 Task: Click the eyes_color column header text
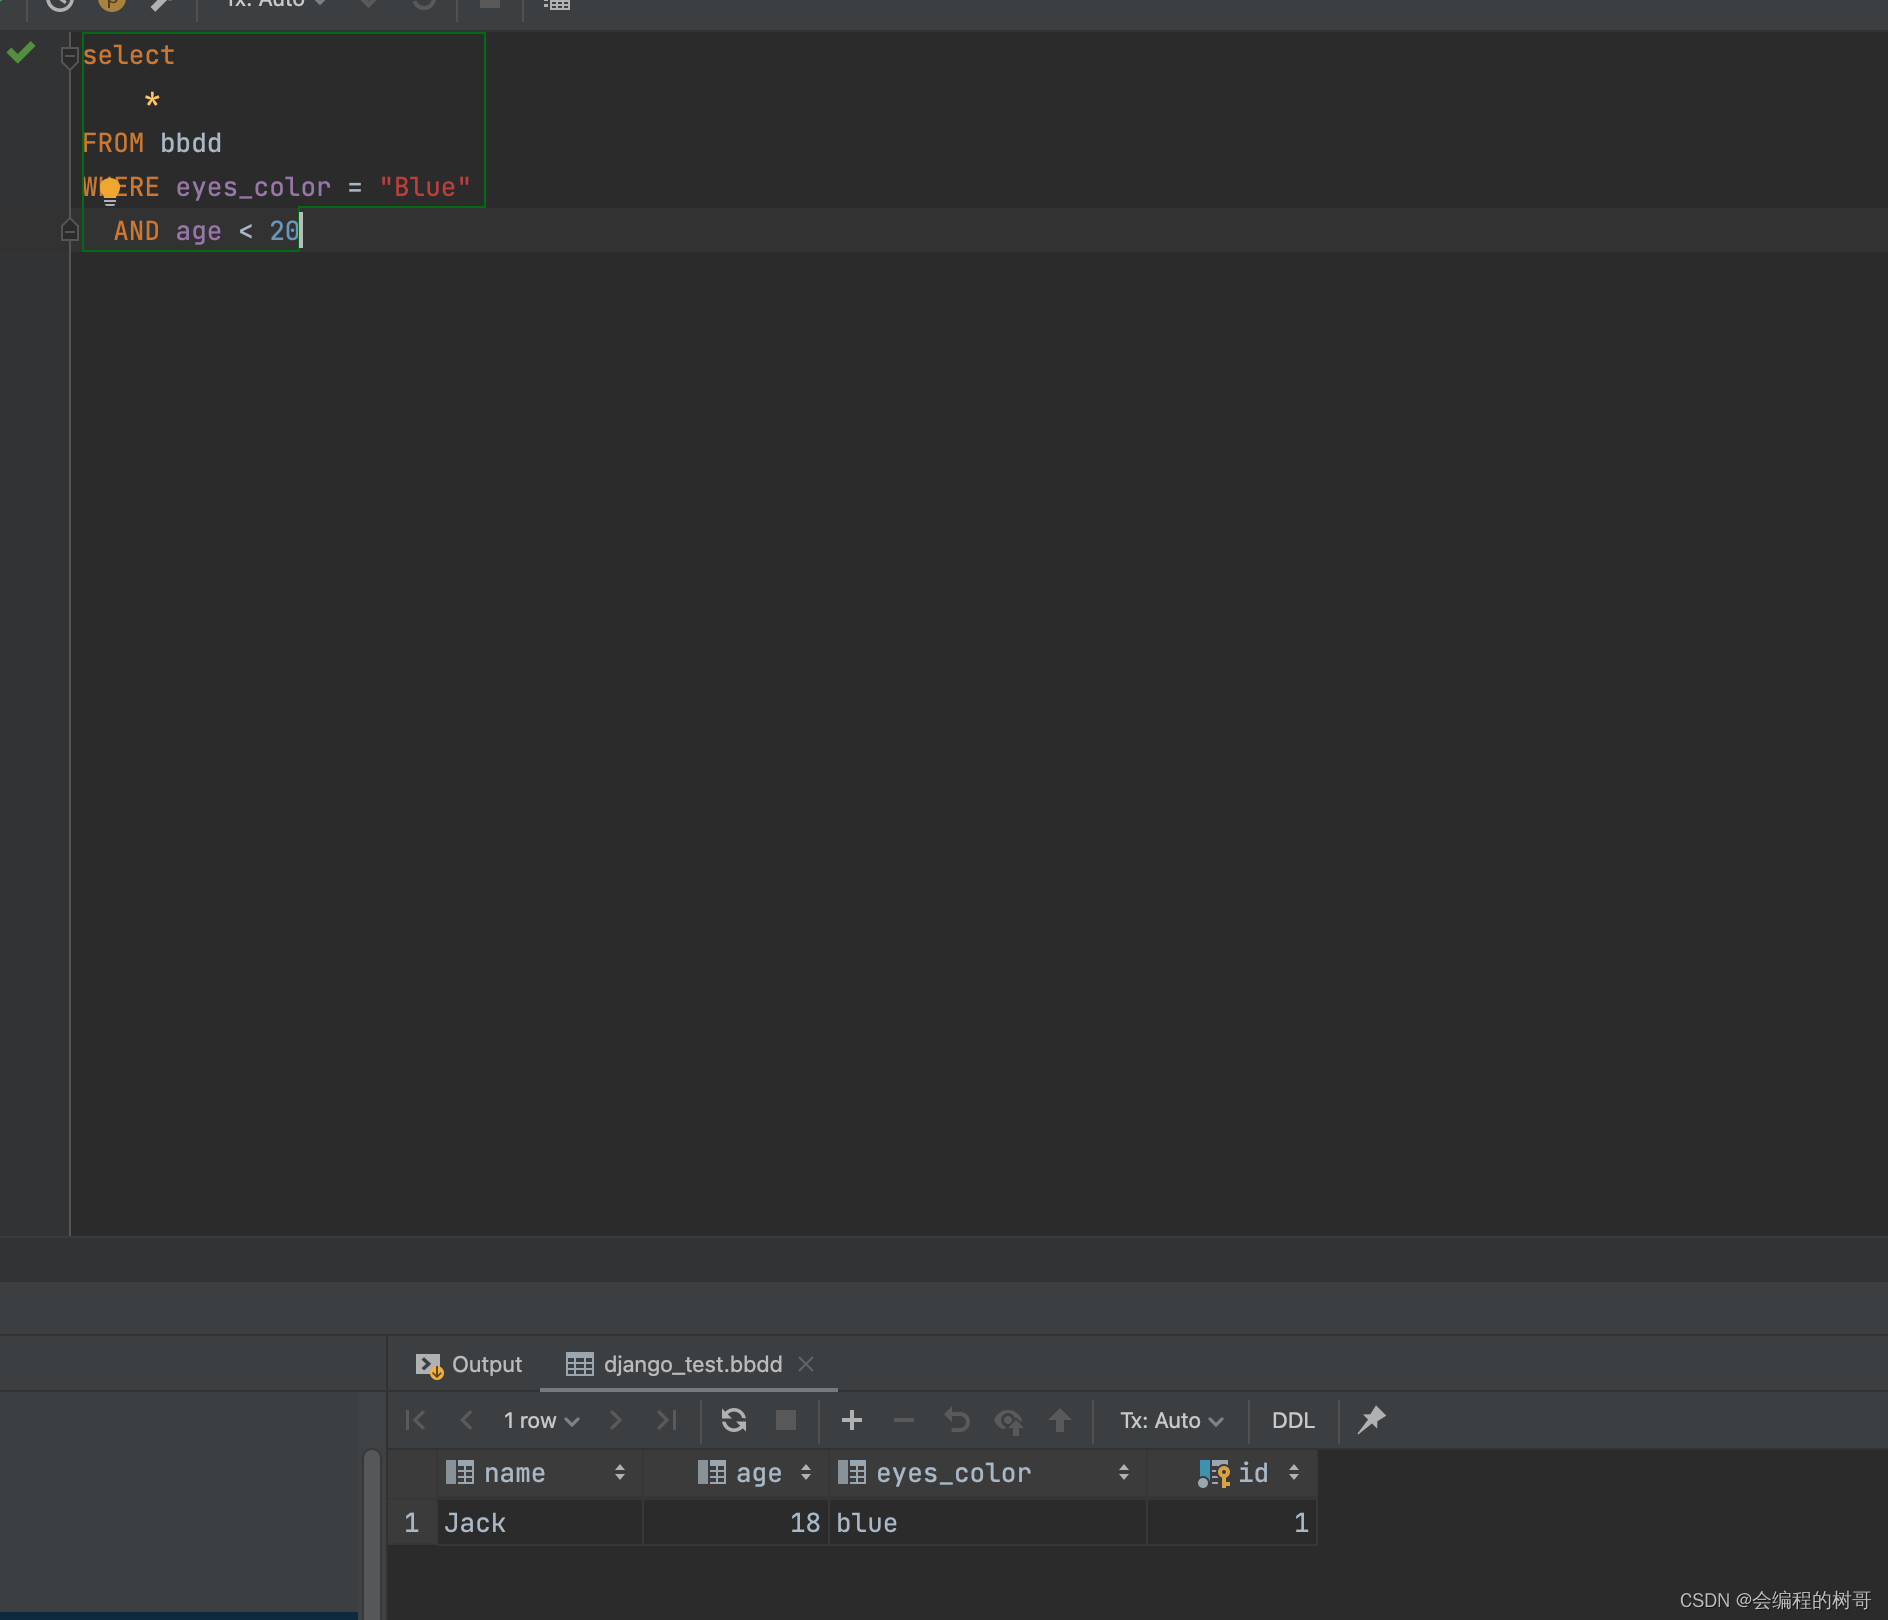953,1474
